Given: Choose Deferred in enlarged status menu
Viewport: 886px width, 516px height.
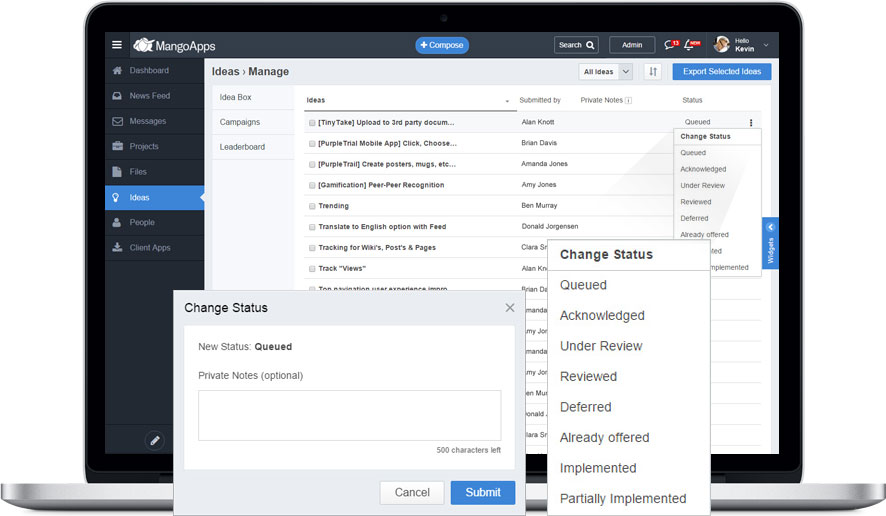Looking at the screenshot, I should coord(585,407).
